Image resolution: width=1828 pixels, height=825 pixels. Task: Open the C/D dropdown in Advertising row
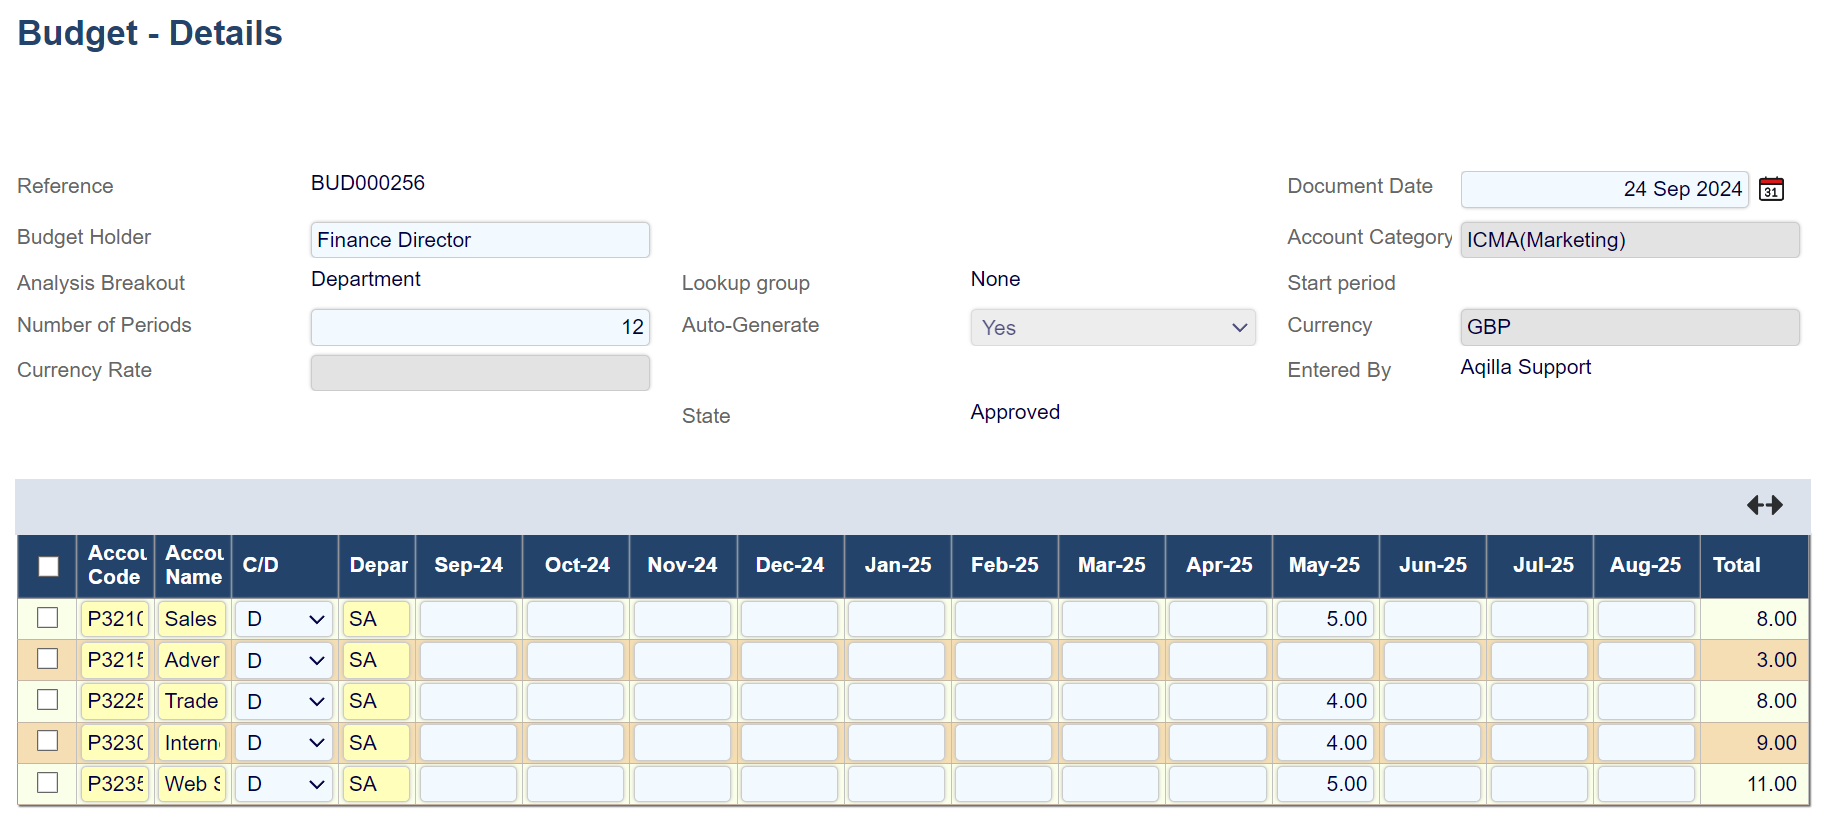285,660
